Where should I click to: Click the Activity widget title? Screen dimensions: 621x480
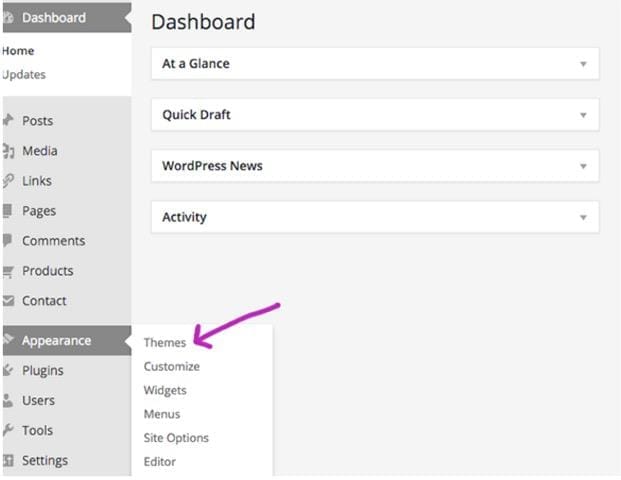[184, 217]
